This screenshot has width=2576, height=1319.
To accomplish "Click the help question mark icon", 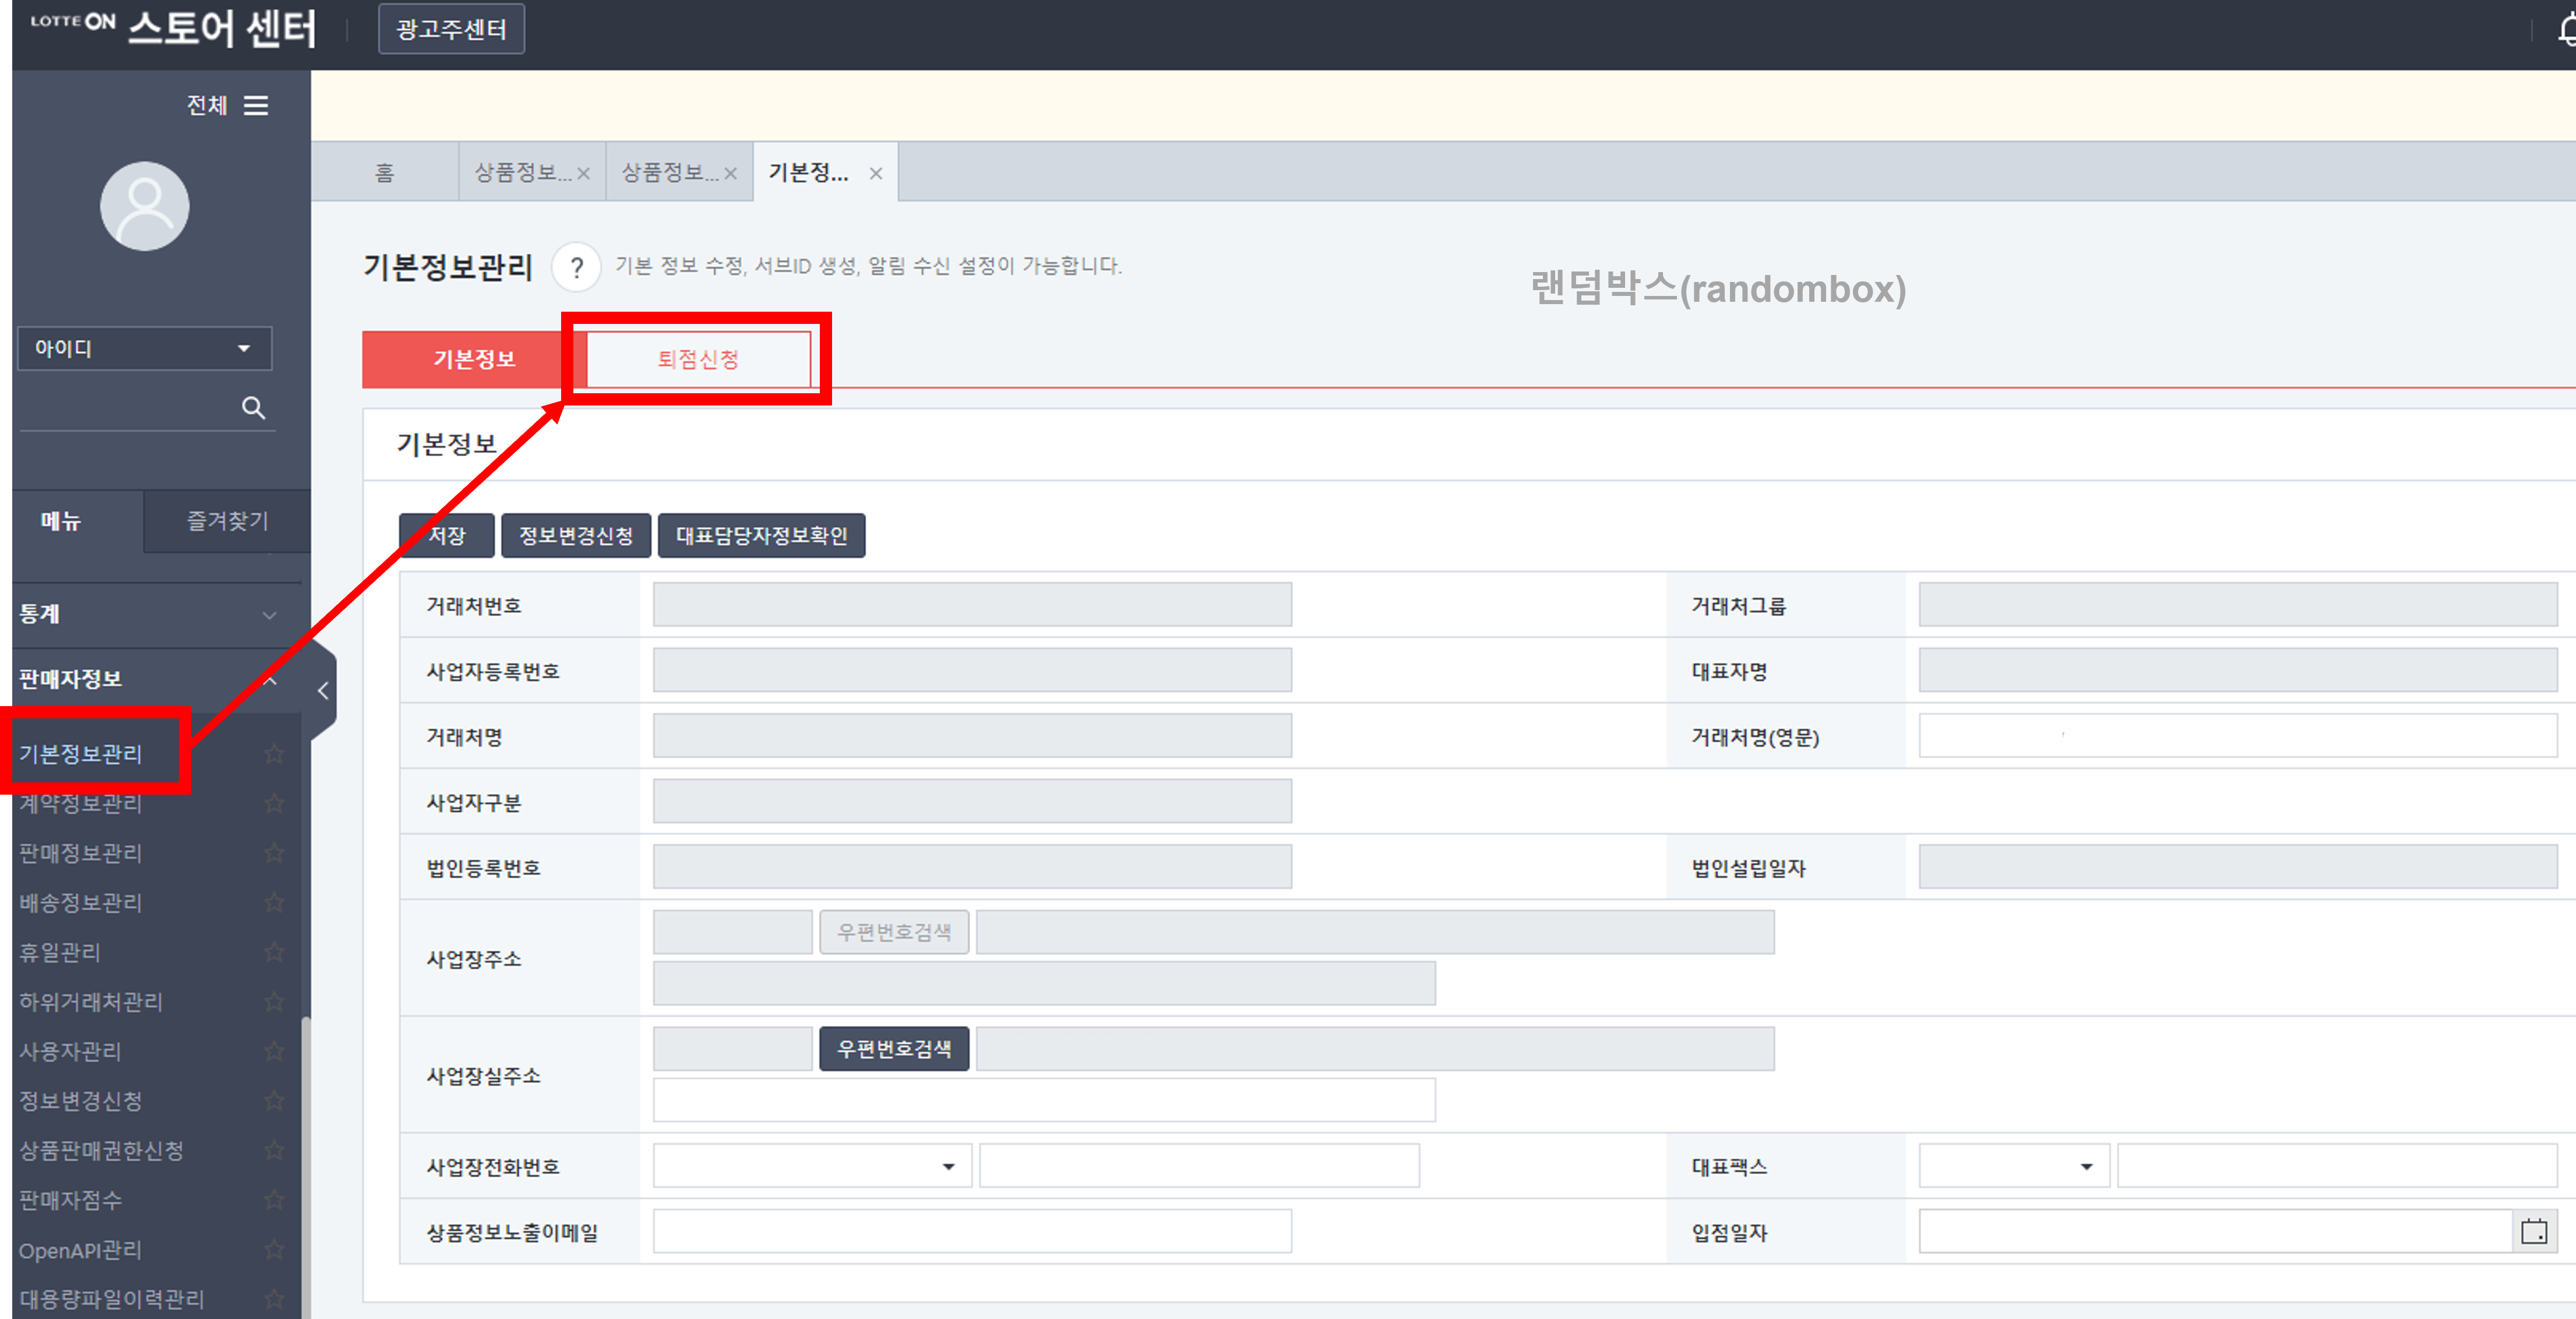I will (576, 267).
